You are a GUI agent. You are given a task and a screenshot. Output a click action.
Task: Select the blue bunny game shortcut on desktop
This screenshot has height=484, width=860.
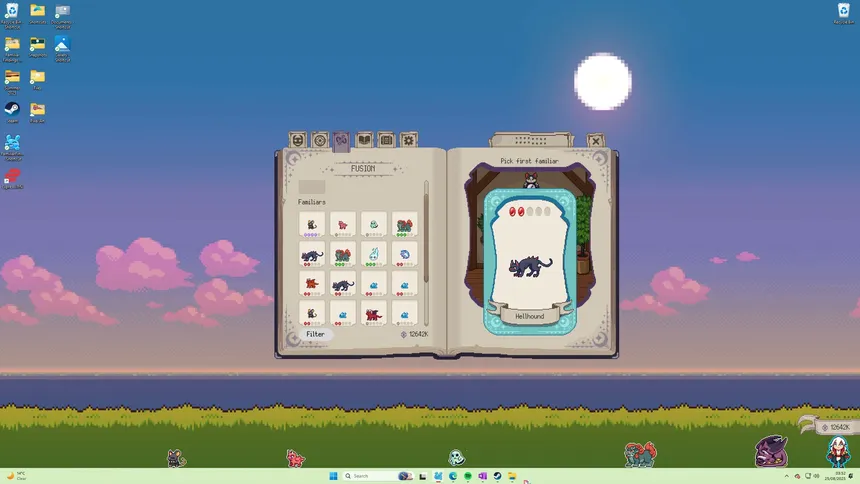12,147
